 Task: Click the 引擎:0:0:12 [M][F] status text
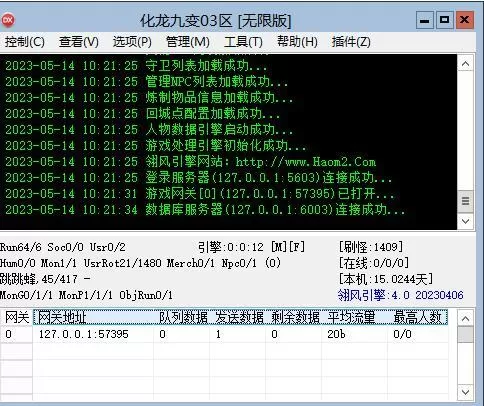tap(251, 247)
